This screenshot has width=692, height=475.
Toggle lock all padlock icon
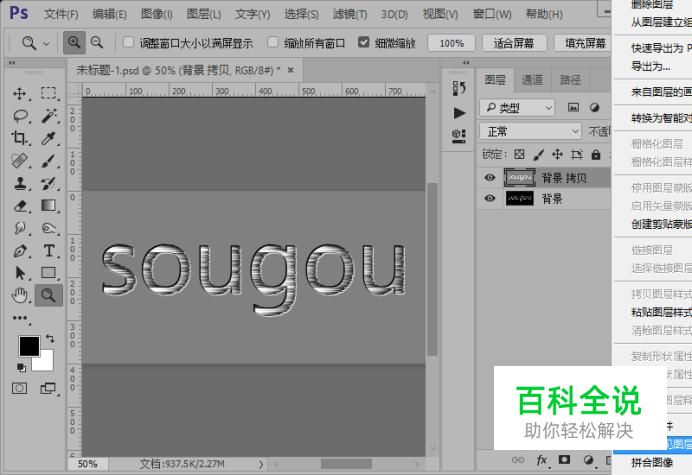pos(596,155)
